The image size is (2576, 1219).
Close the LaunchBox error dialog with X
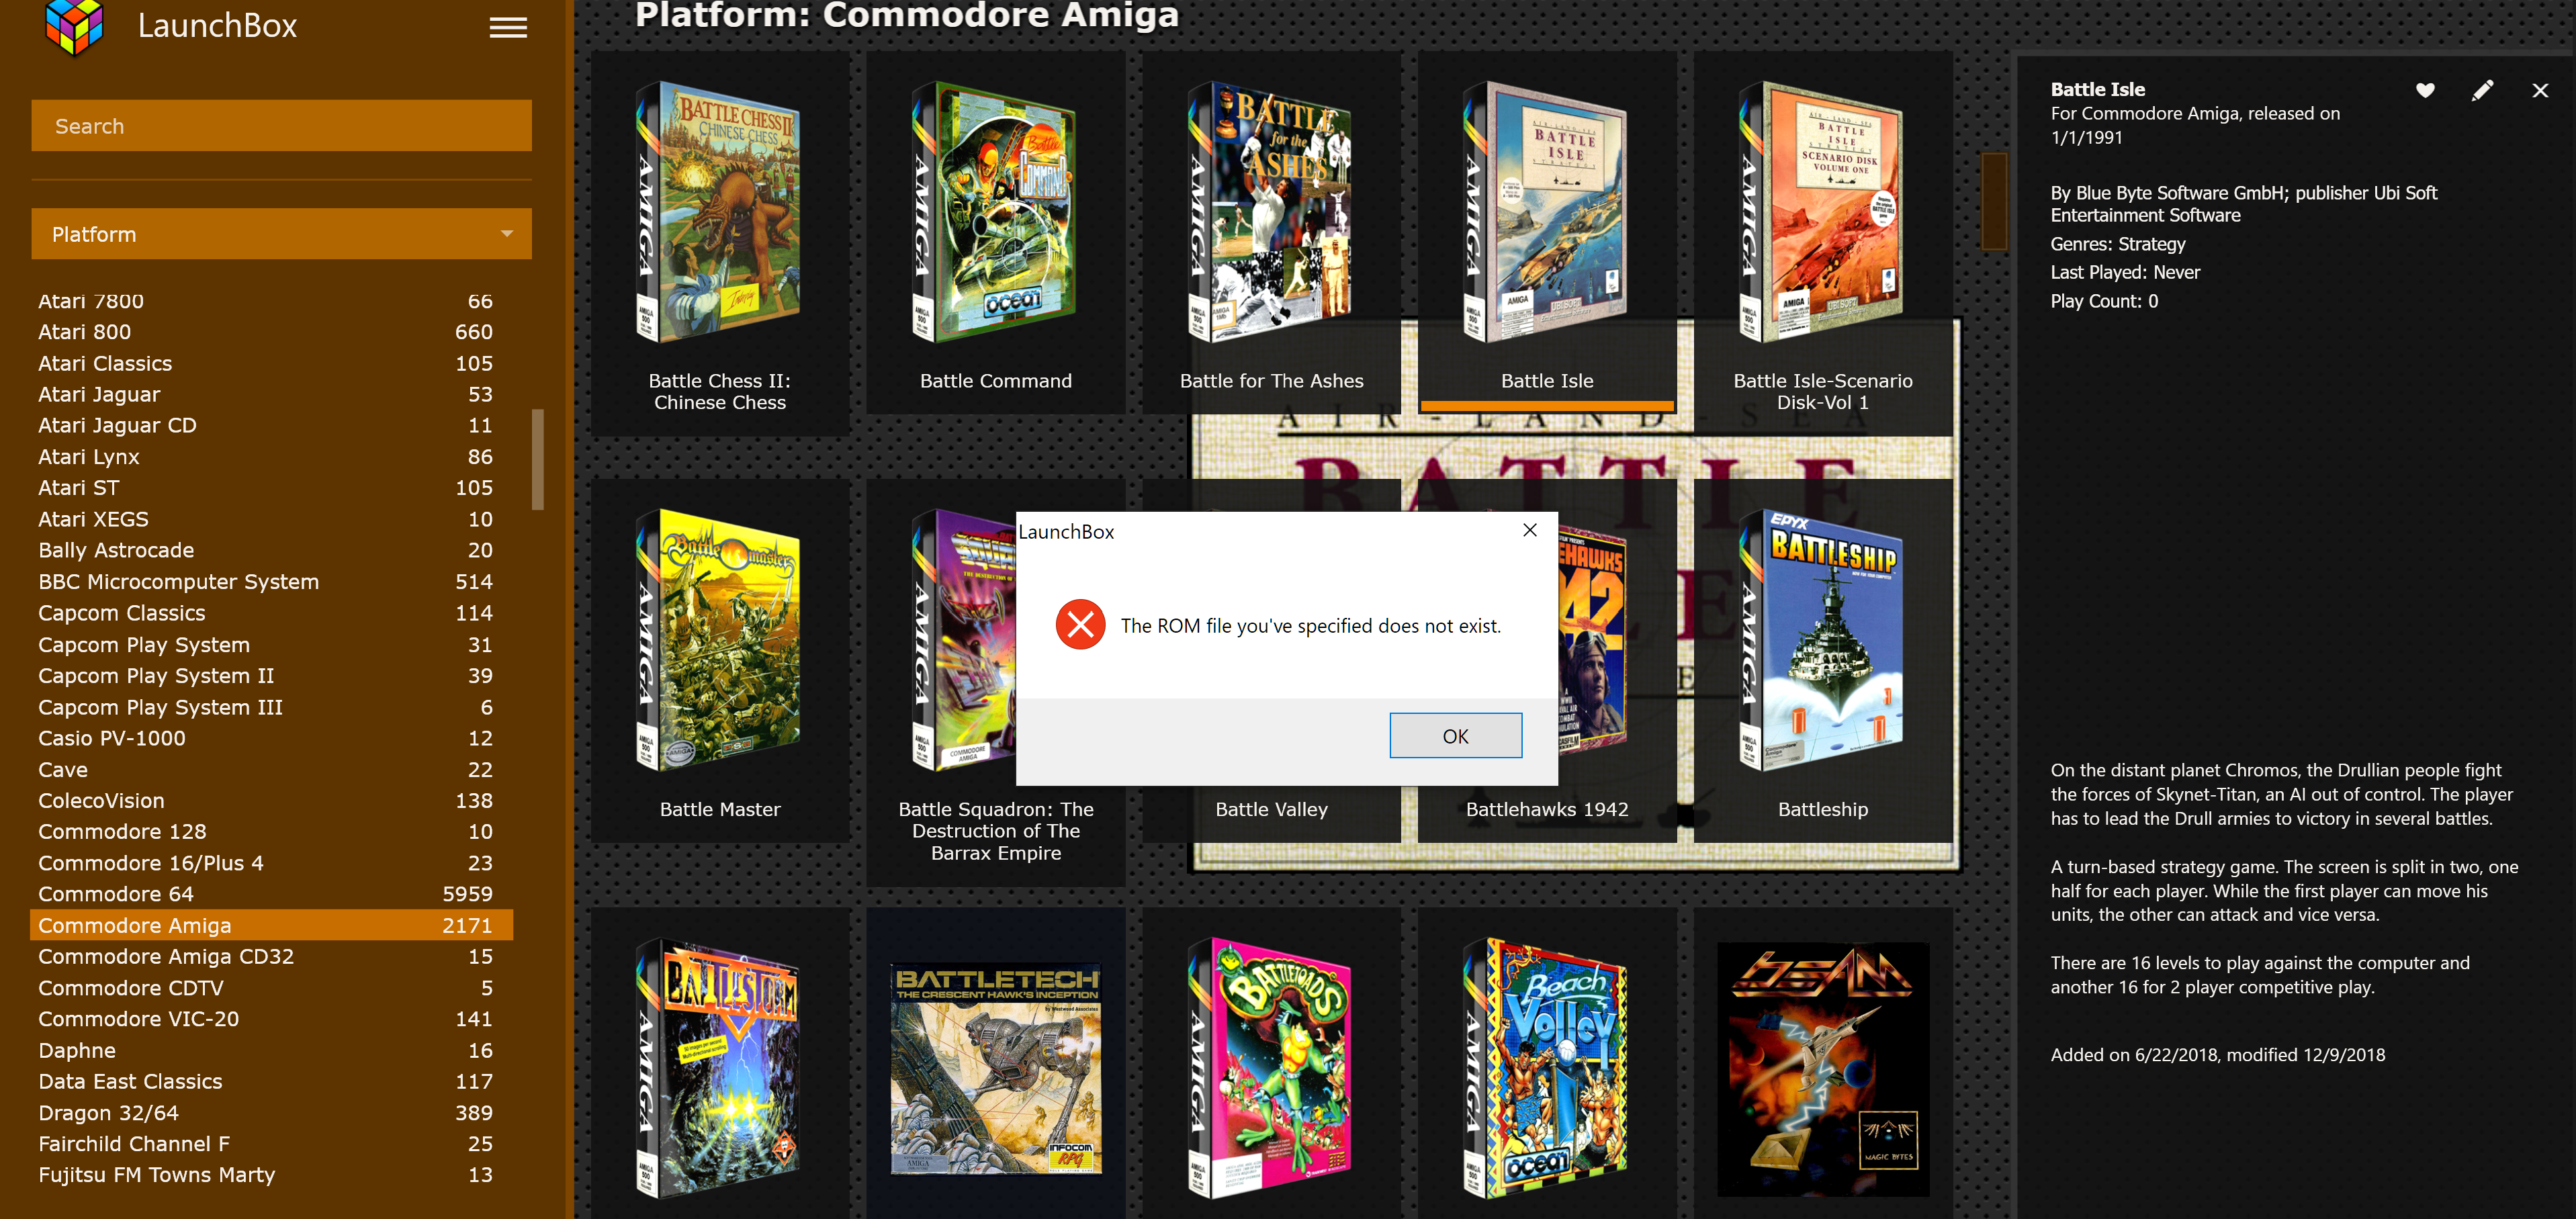click(1529, 530)
